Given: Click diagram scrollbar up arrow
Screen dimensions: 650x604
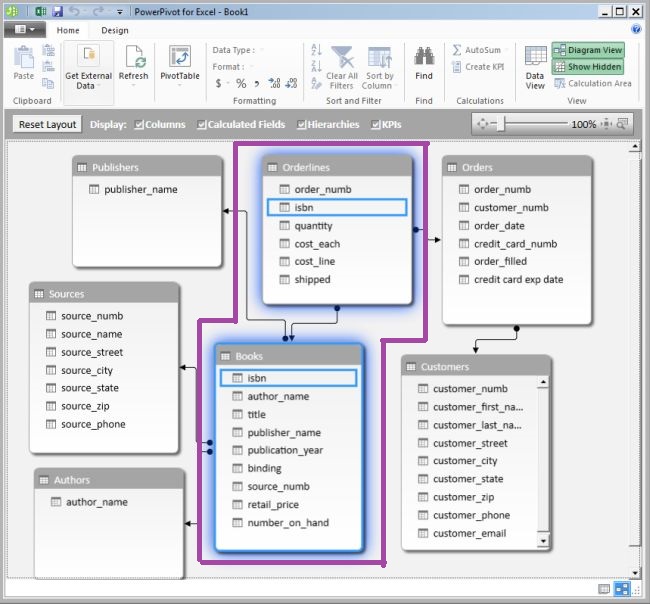Looking at the screenshot, I should [x=635, y=146].
